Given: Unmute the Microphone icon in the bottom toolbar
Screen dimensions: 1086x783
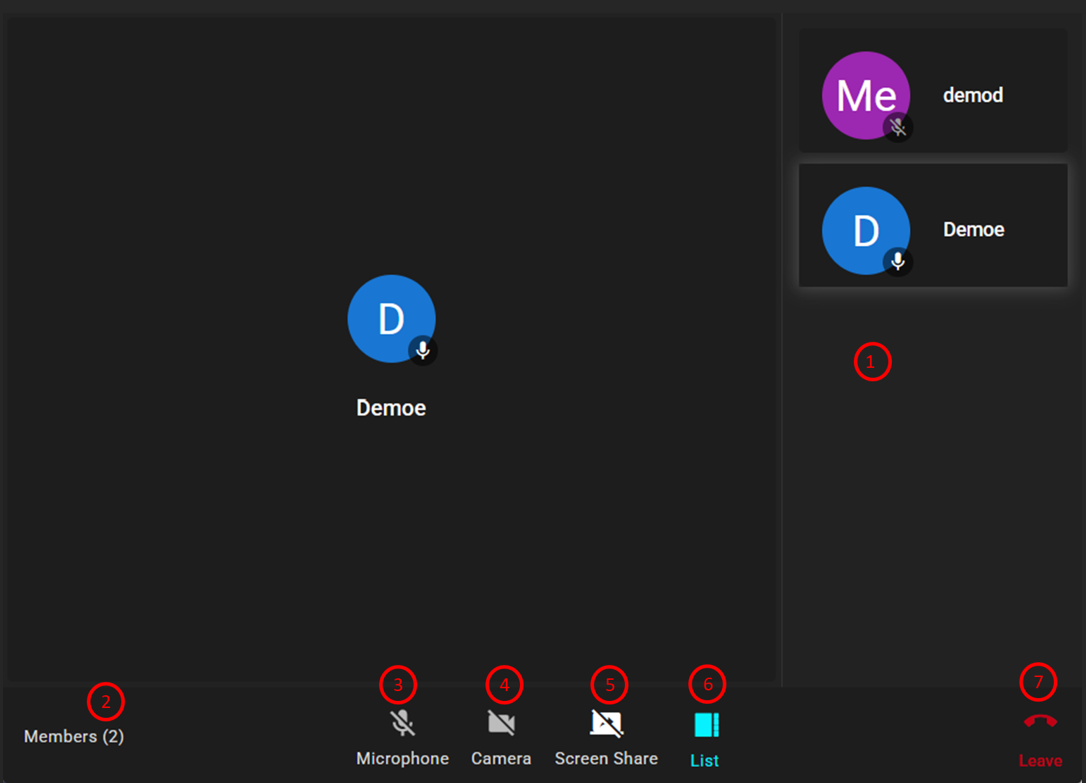Looking at the screenshot, I should [402, 723].
